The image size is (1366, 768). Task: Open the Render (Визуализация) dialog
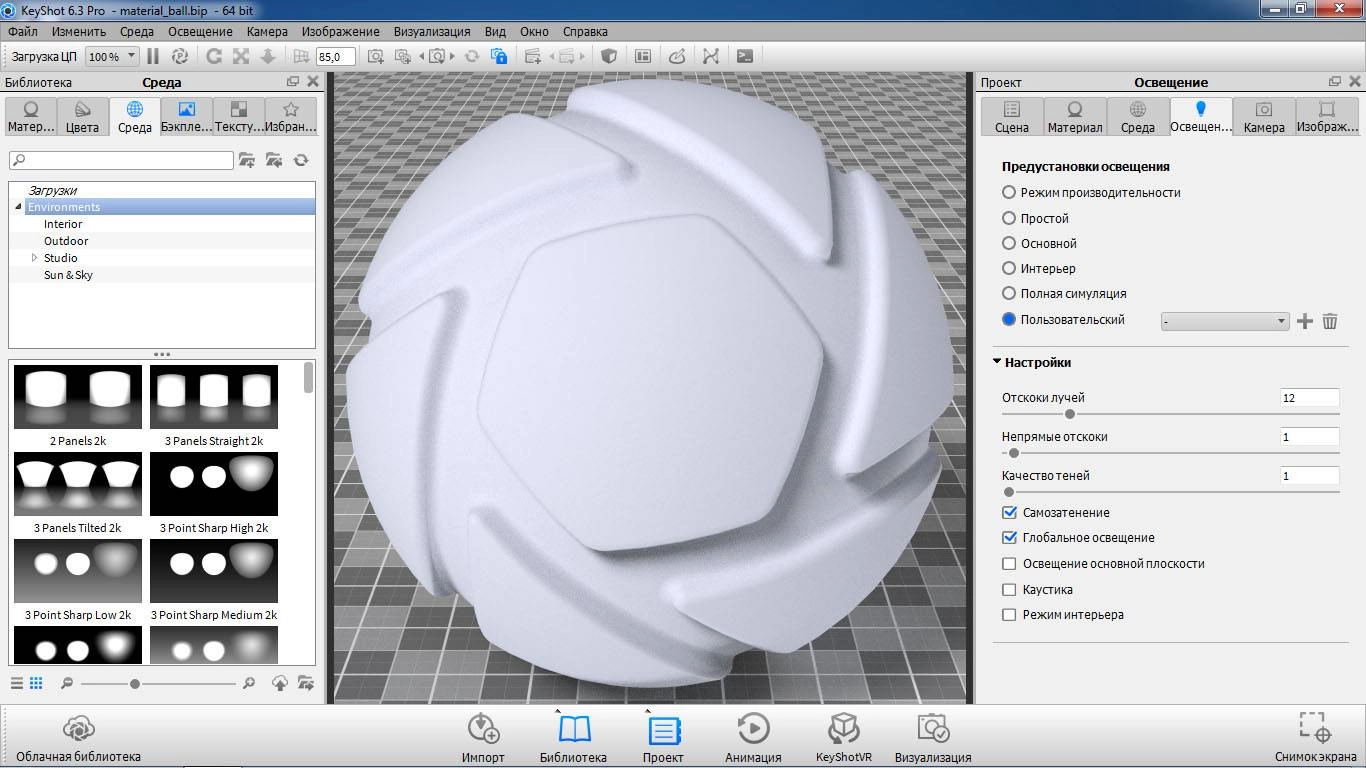pyautogui.click(x=933, y=738)
